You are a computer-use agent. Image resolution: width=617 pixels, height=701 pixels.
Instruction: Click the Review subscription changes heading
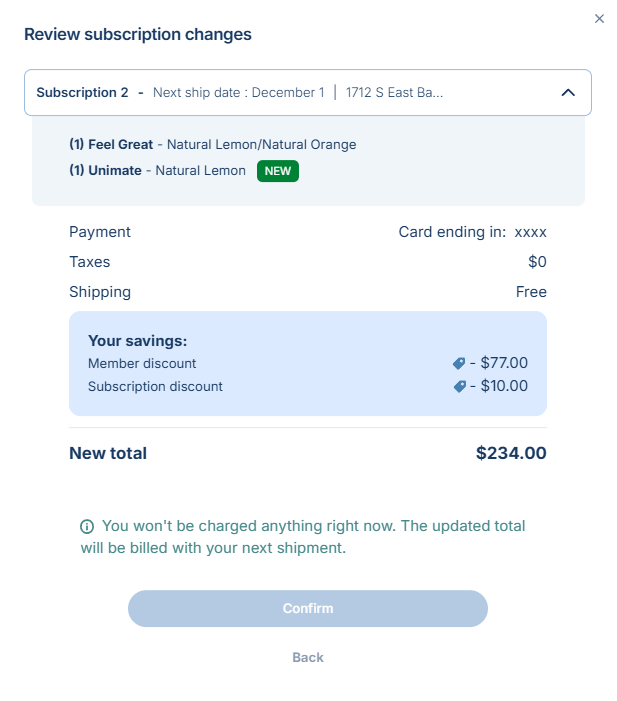click(x=138, y=34)
